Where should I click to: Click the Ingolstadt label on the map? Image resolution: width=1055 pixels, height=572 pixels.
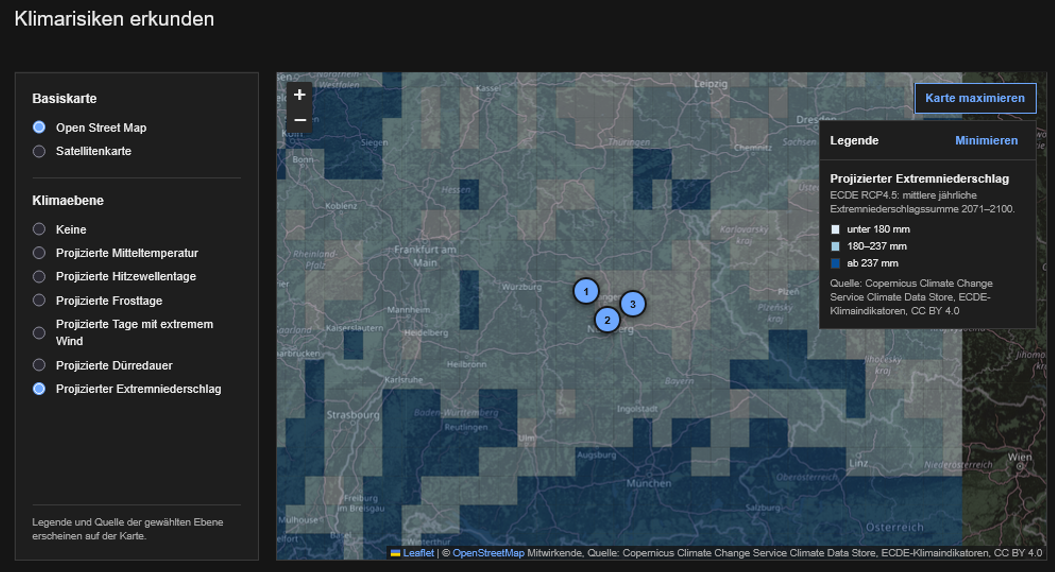[x=637, y=408]
